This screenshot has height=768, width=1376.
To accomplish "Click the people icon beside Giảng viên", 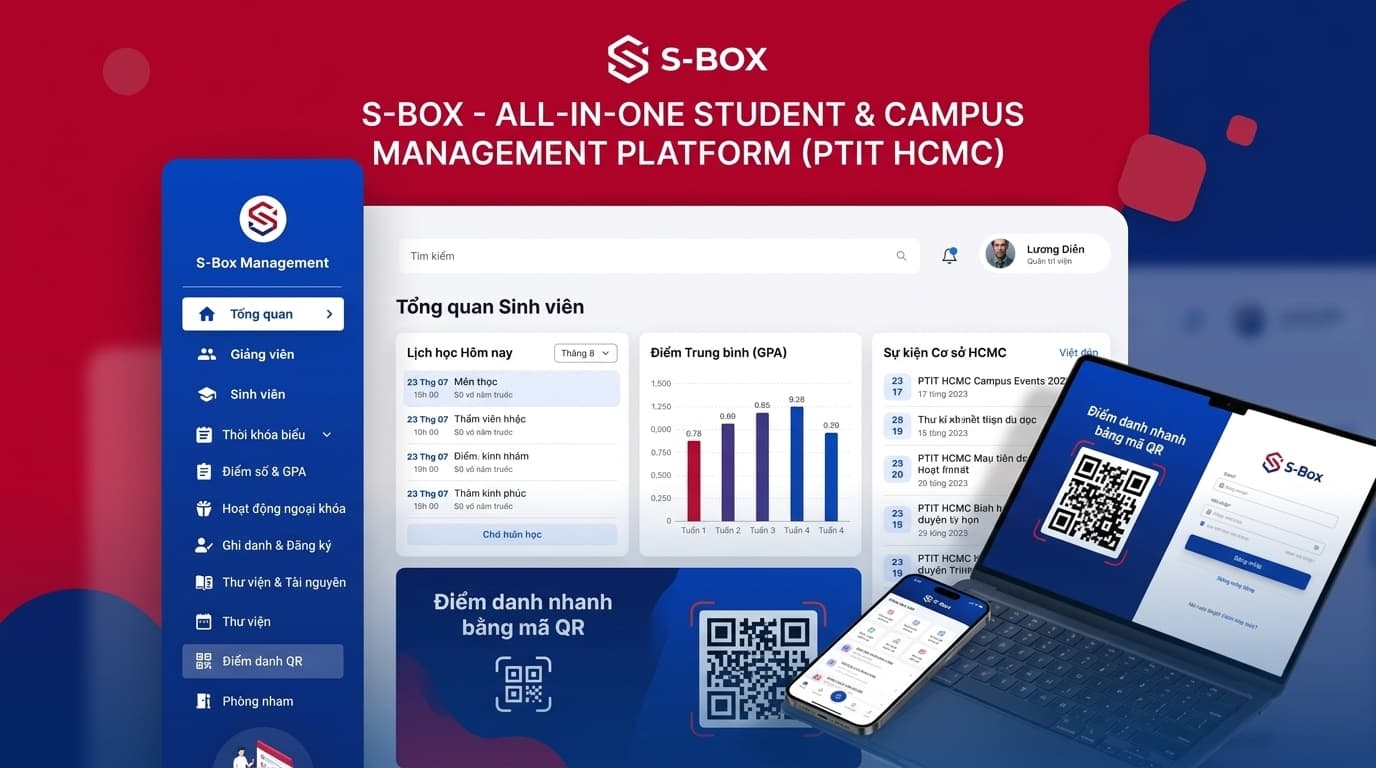I will coord(207,354).
